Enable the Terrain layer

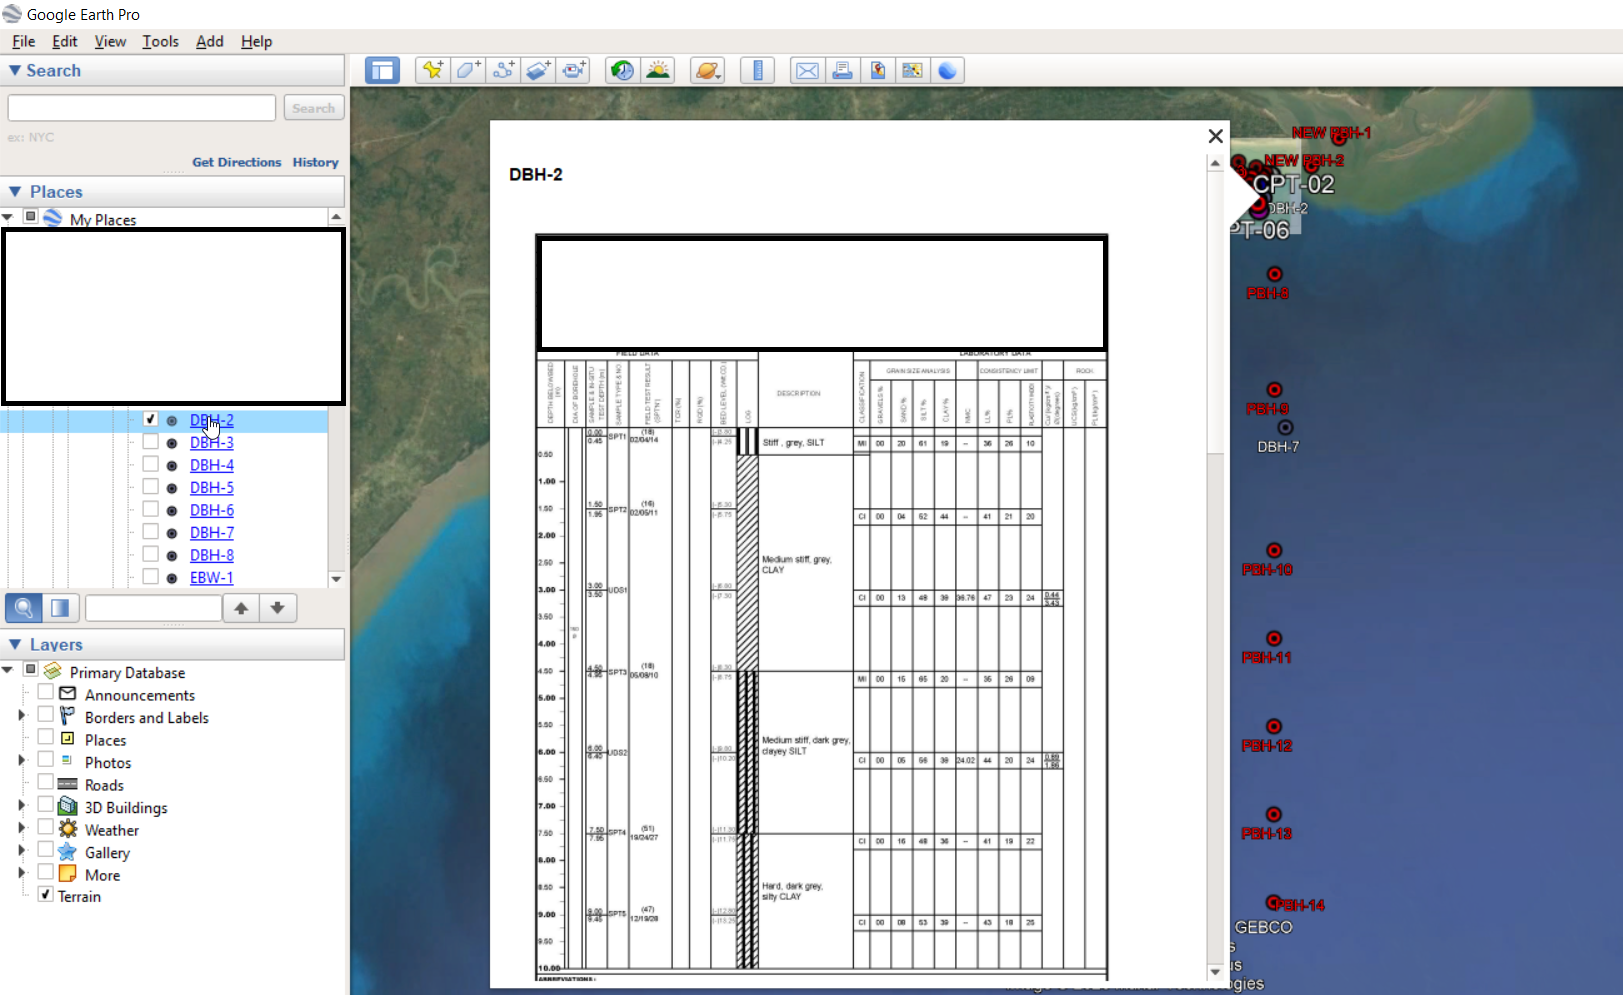click(44, 894)
